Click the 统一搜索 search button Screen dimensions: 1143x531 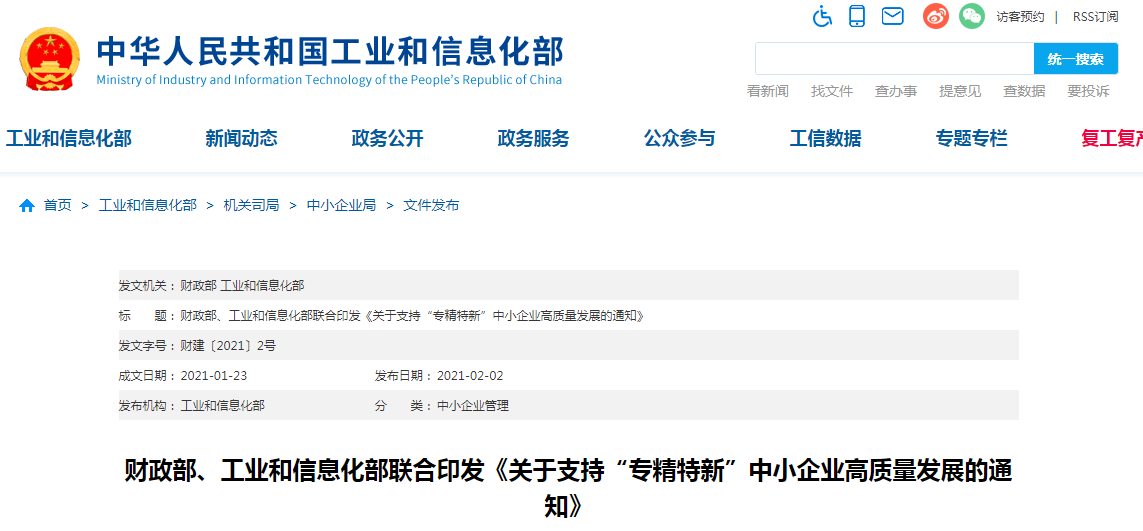1075,59
